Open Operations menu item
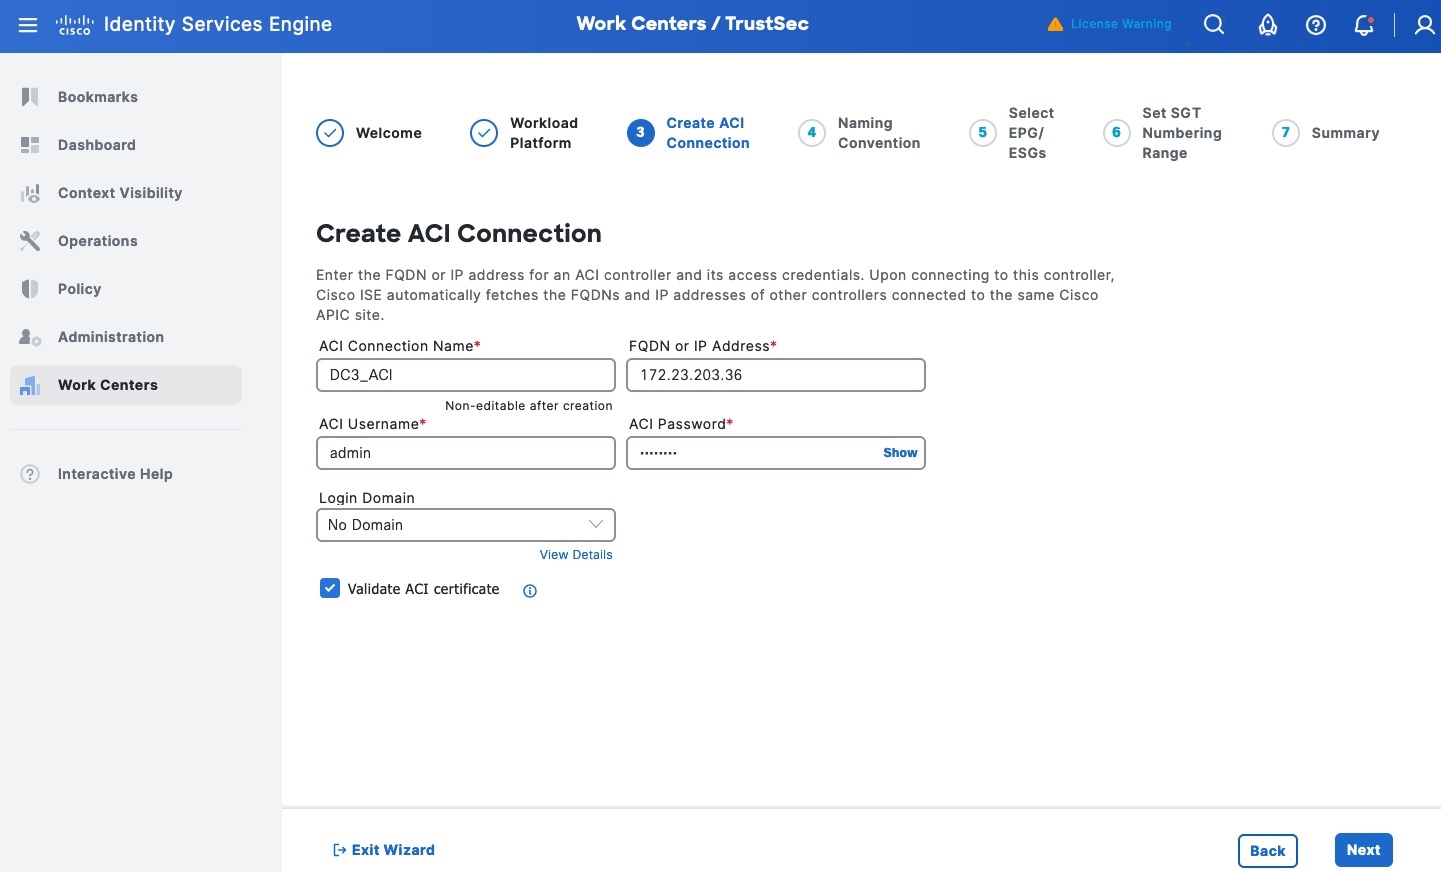Image resolution: width=1441 pixels, height=872 pixels. [x=126, y=241]
